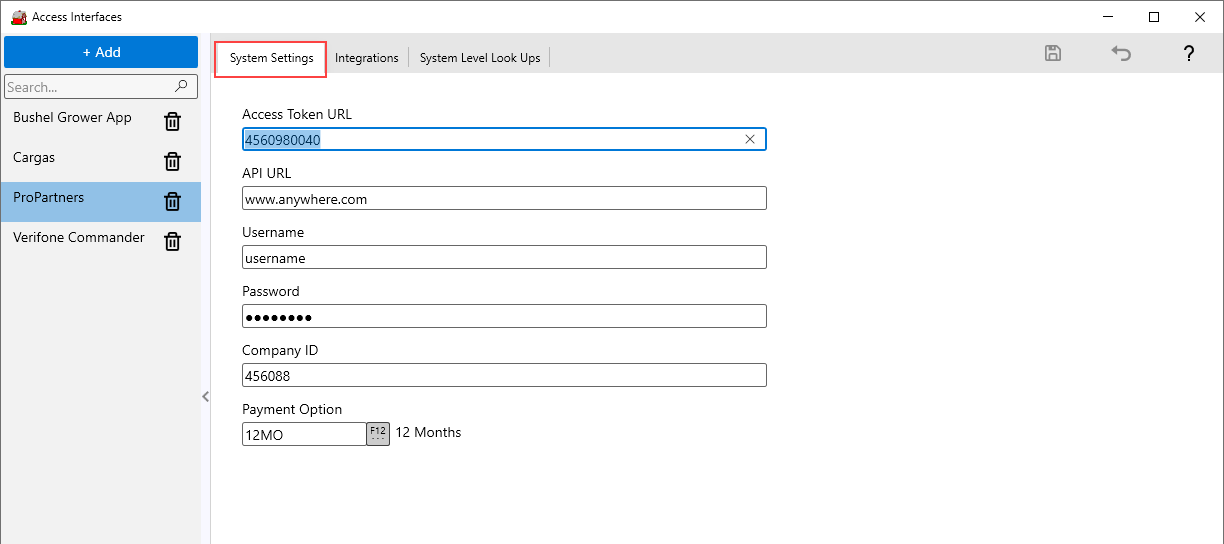This screenshot has width=1224, height=544.
Task: Click the + Add button
Action: pos(101,52)
